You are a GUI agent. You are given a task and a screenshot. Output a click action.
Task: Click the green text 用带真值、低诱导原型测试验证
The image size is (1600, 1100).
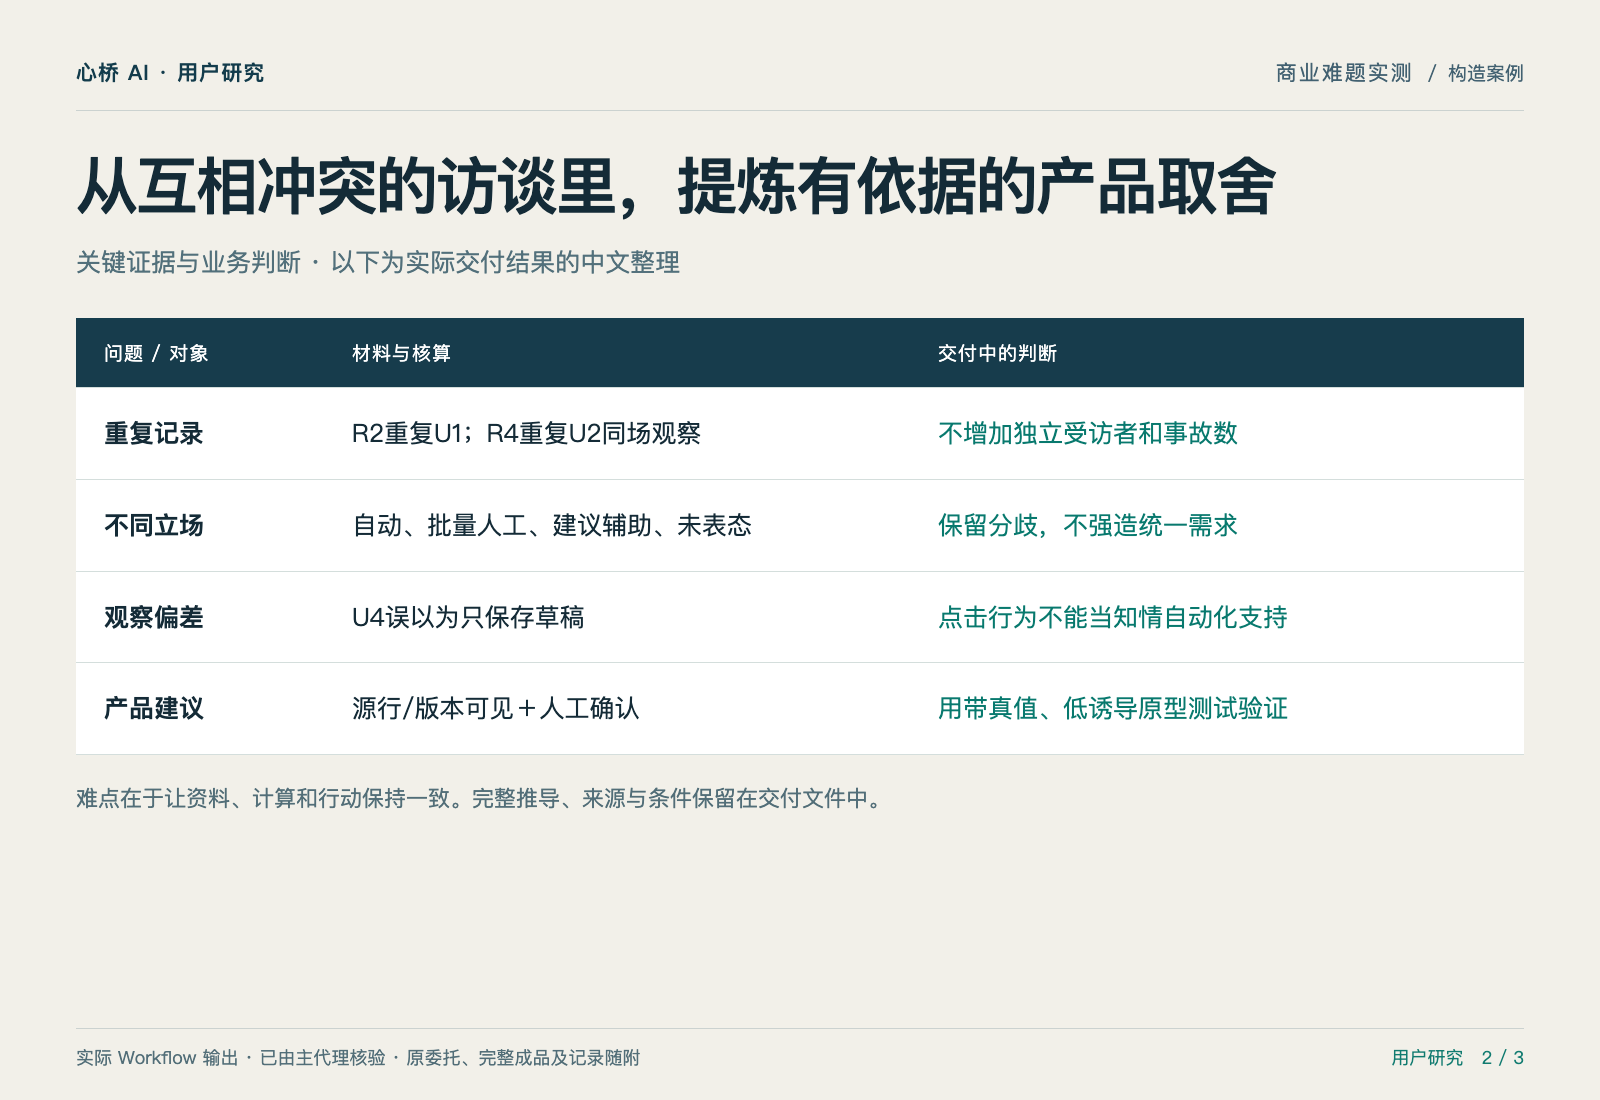[1113, 708]
